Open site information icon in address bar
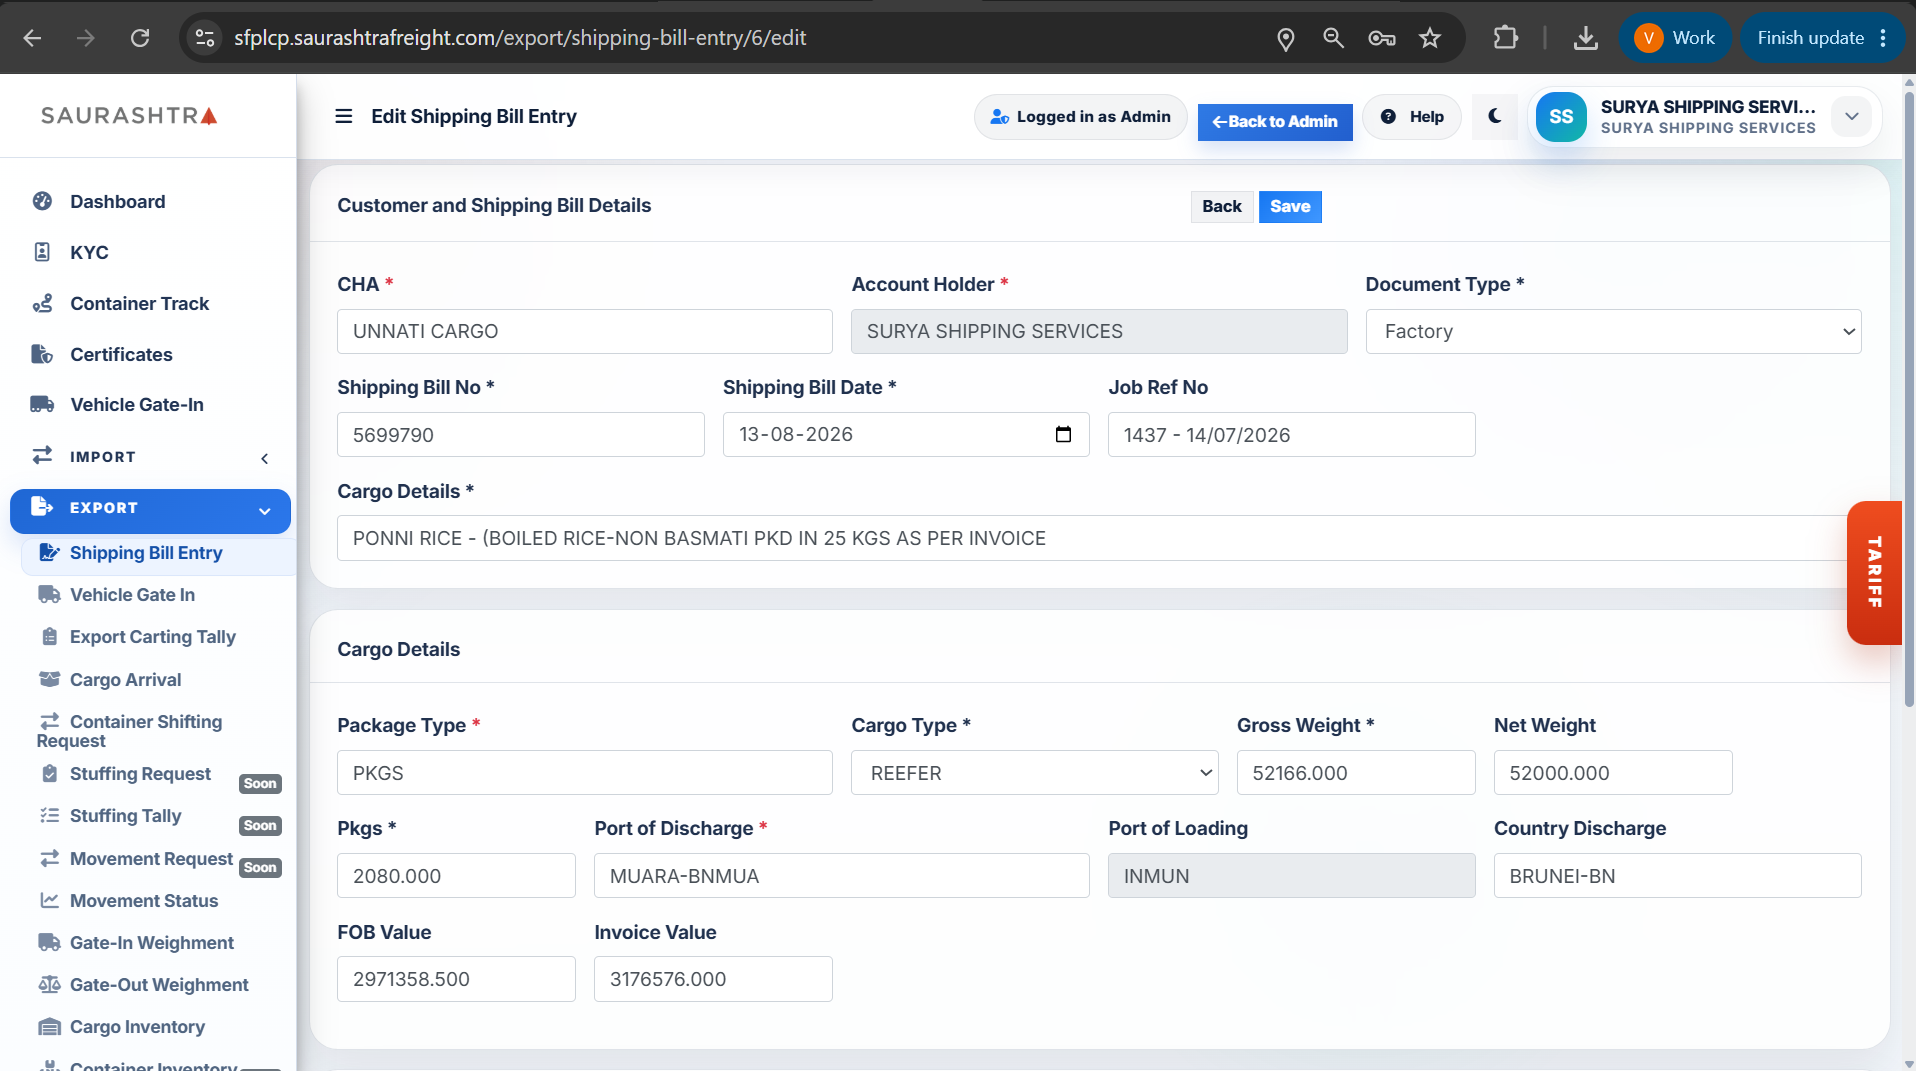The height and width of the screenshot is (1071, 1916). pos(205,38)
